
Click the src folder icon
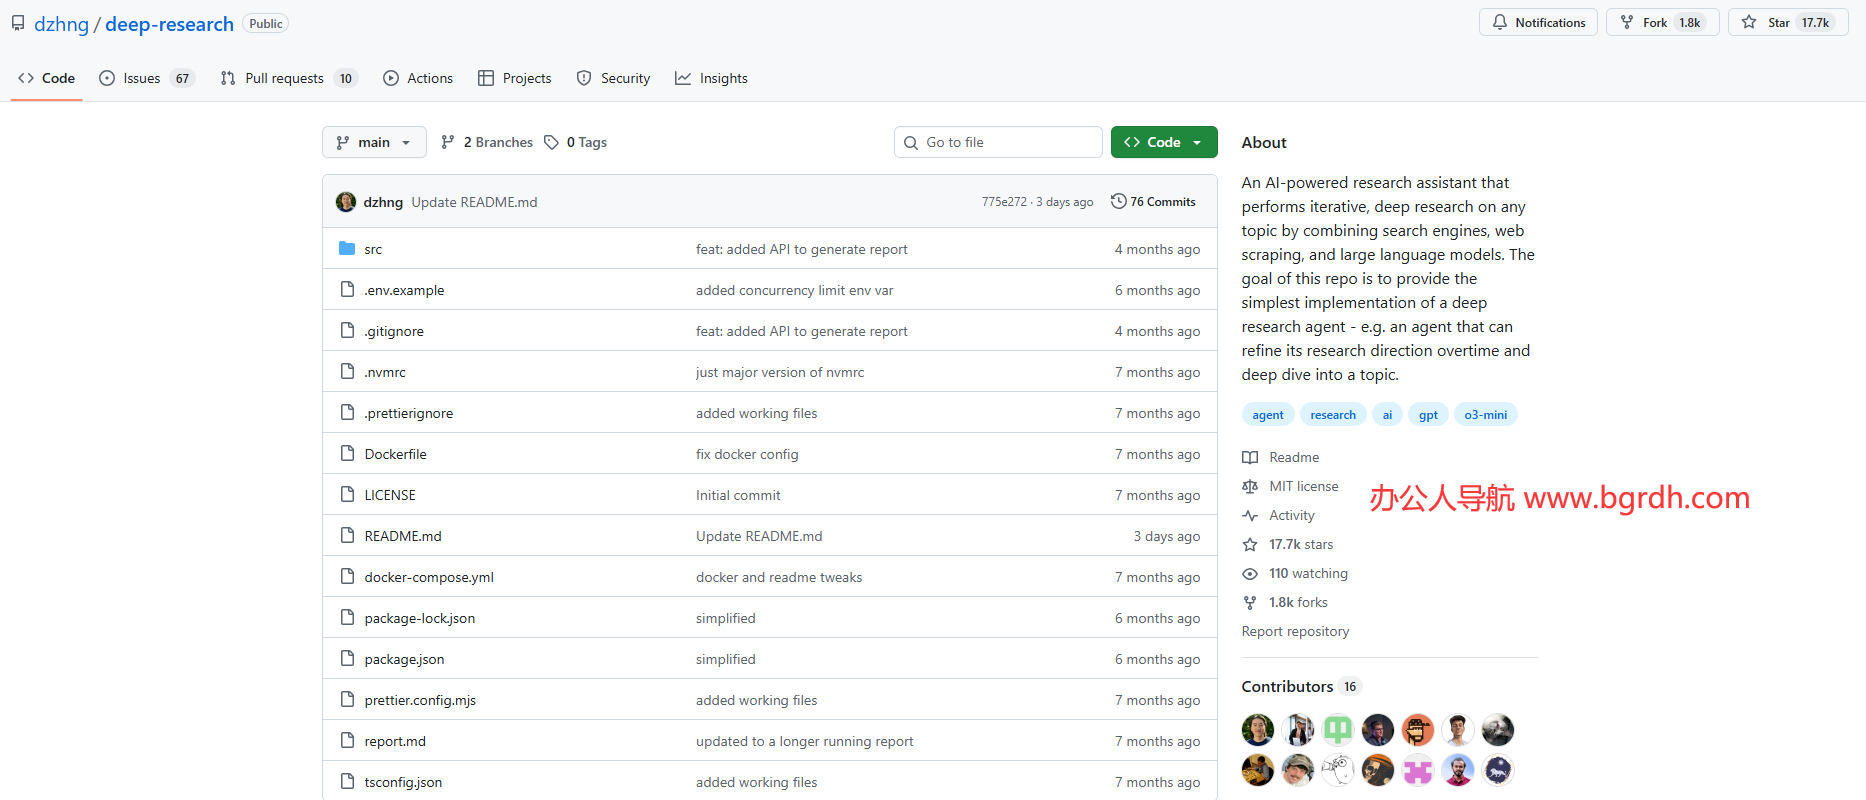[x=347, y=249]
